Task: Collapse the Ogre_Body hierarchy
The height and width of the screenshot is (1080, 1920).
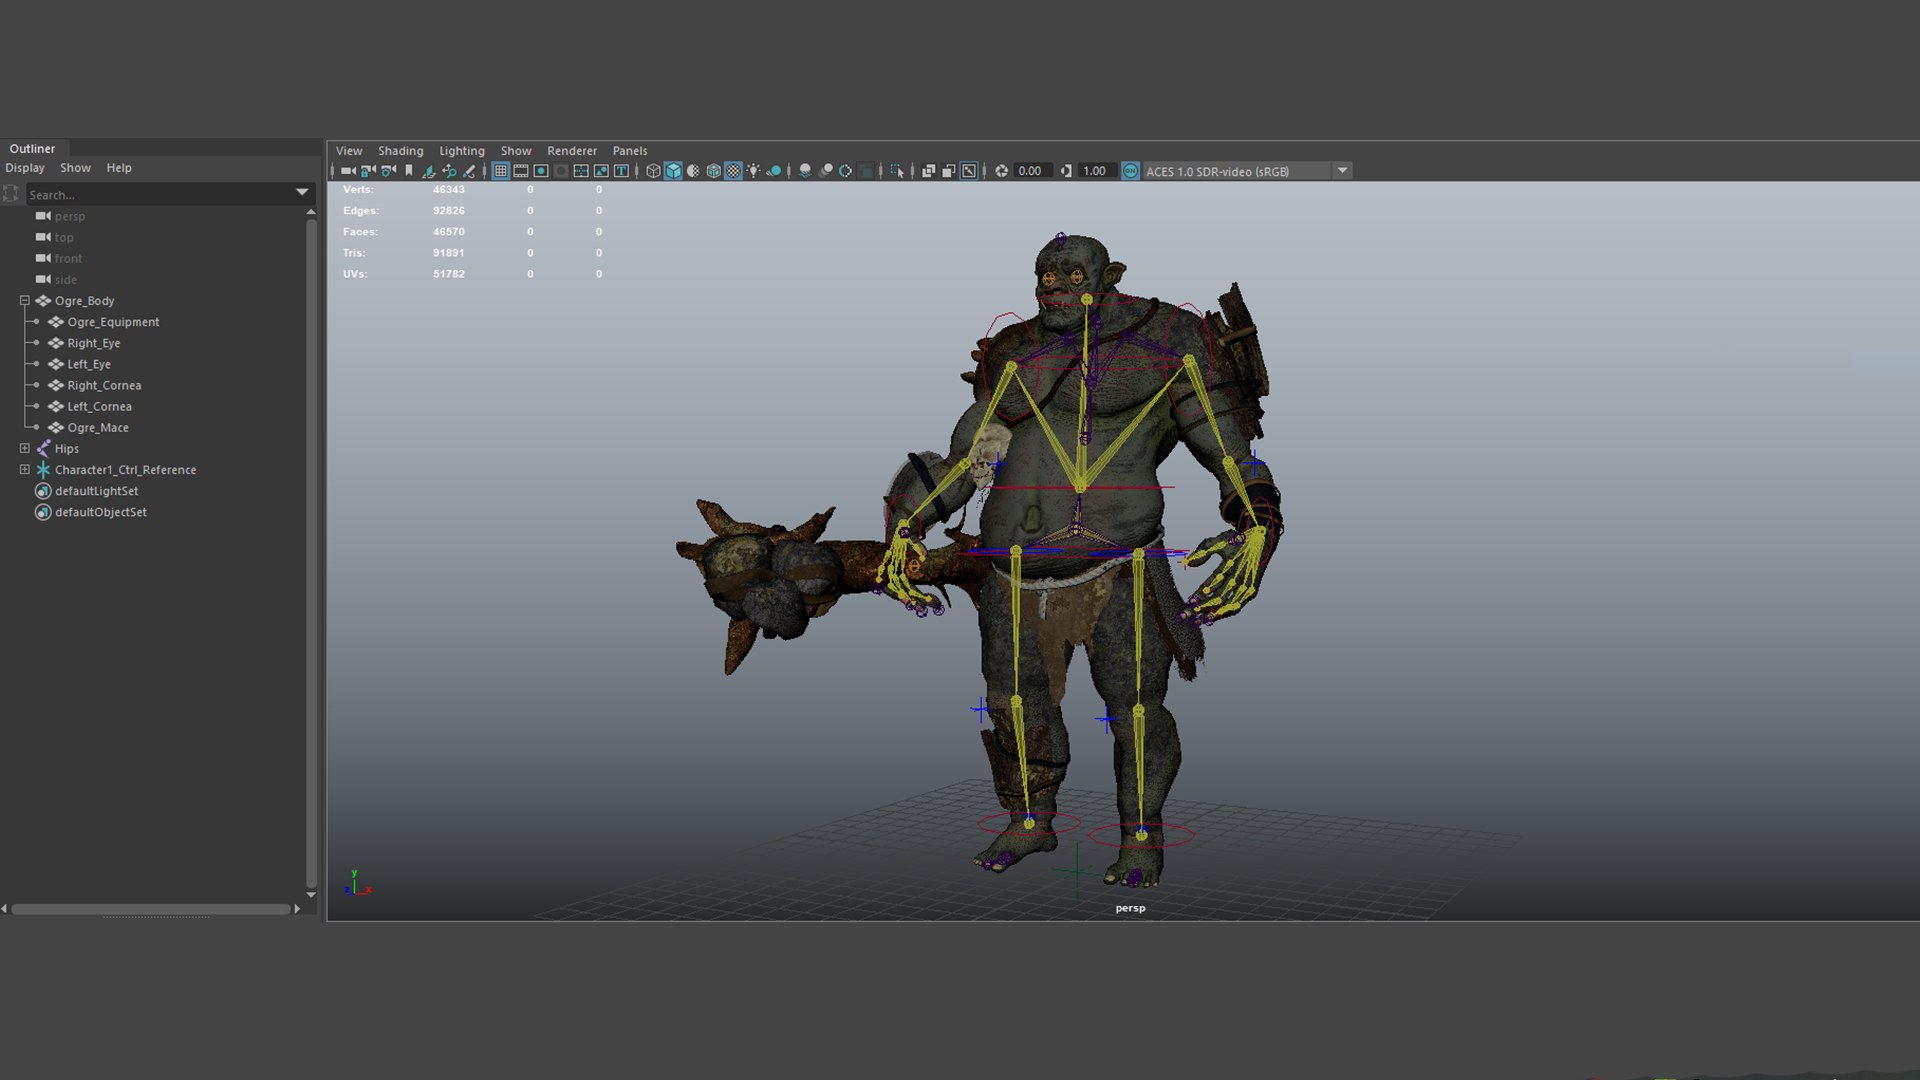Action: point(25,300)
